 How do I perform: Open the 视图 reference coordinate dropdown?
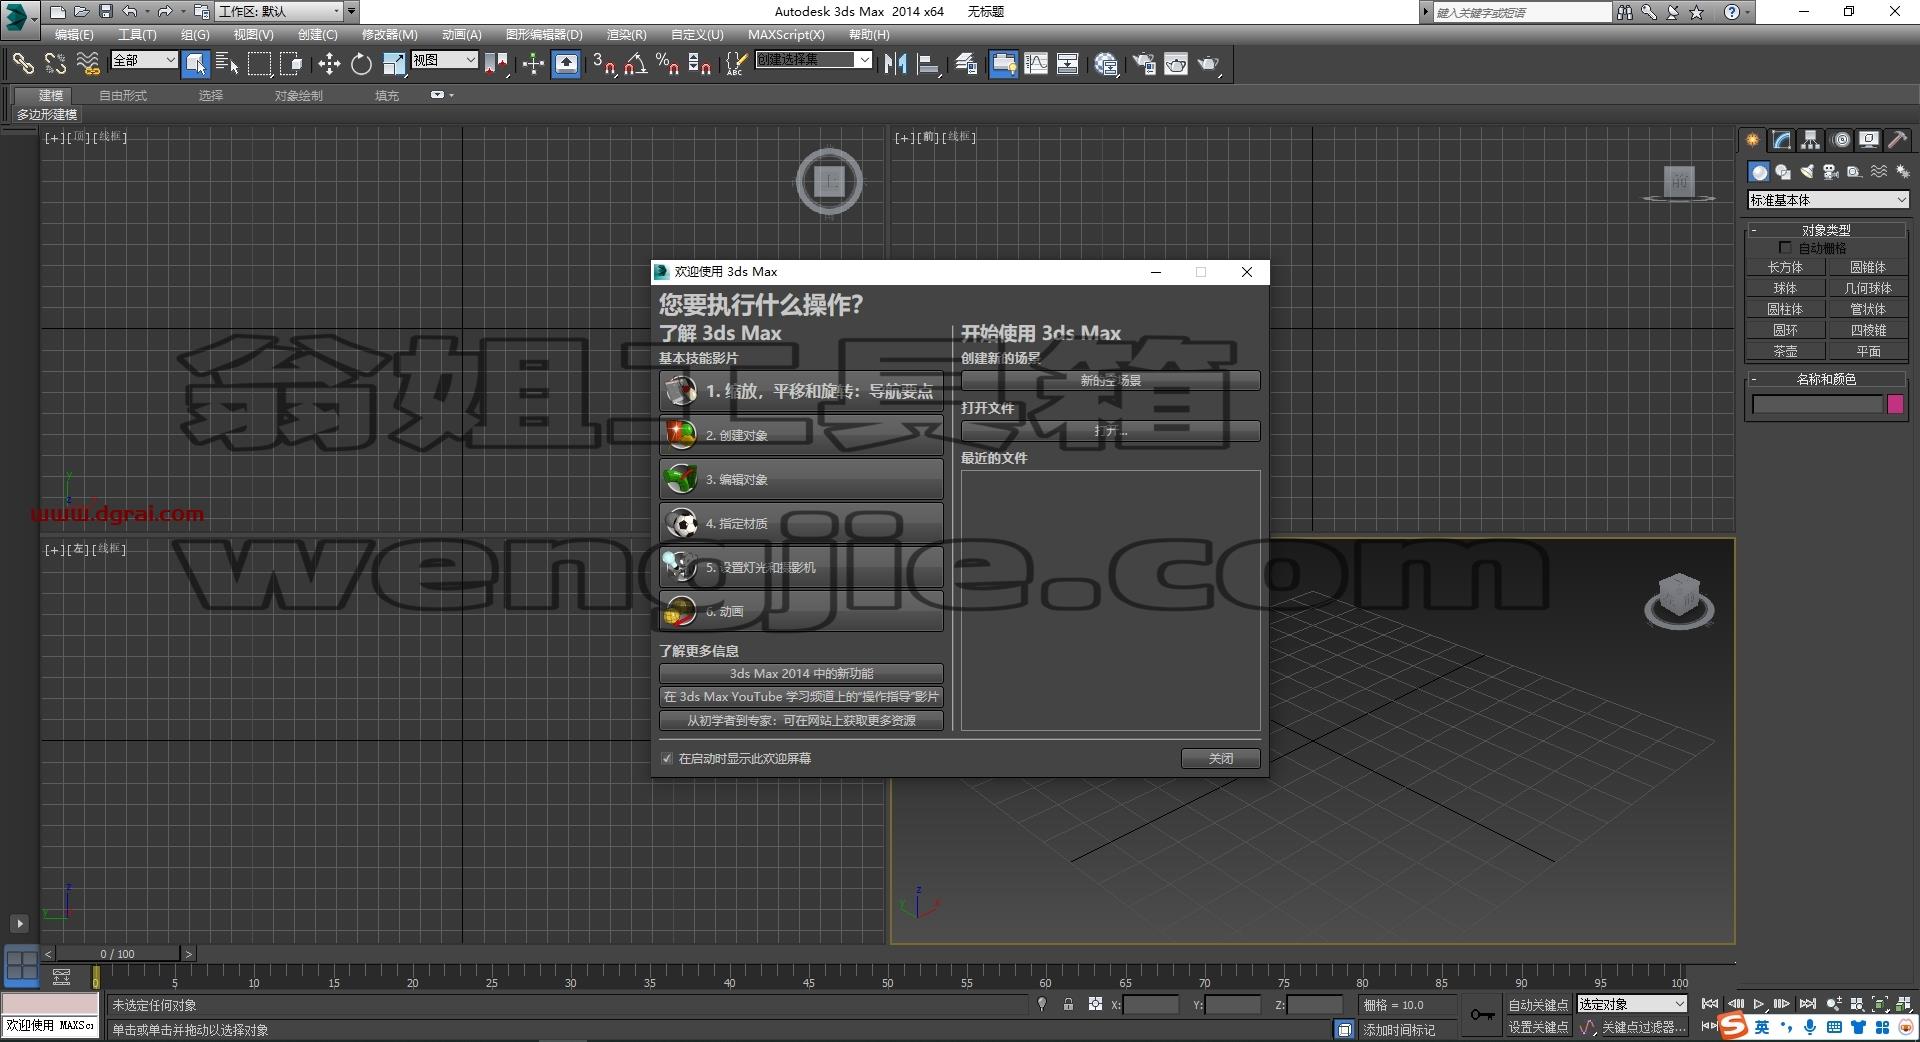point(444,60)
